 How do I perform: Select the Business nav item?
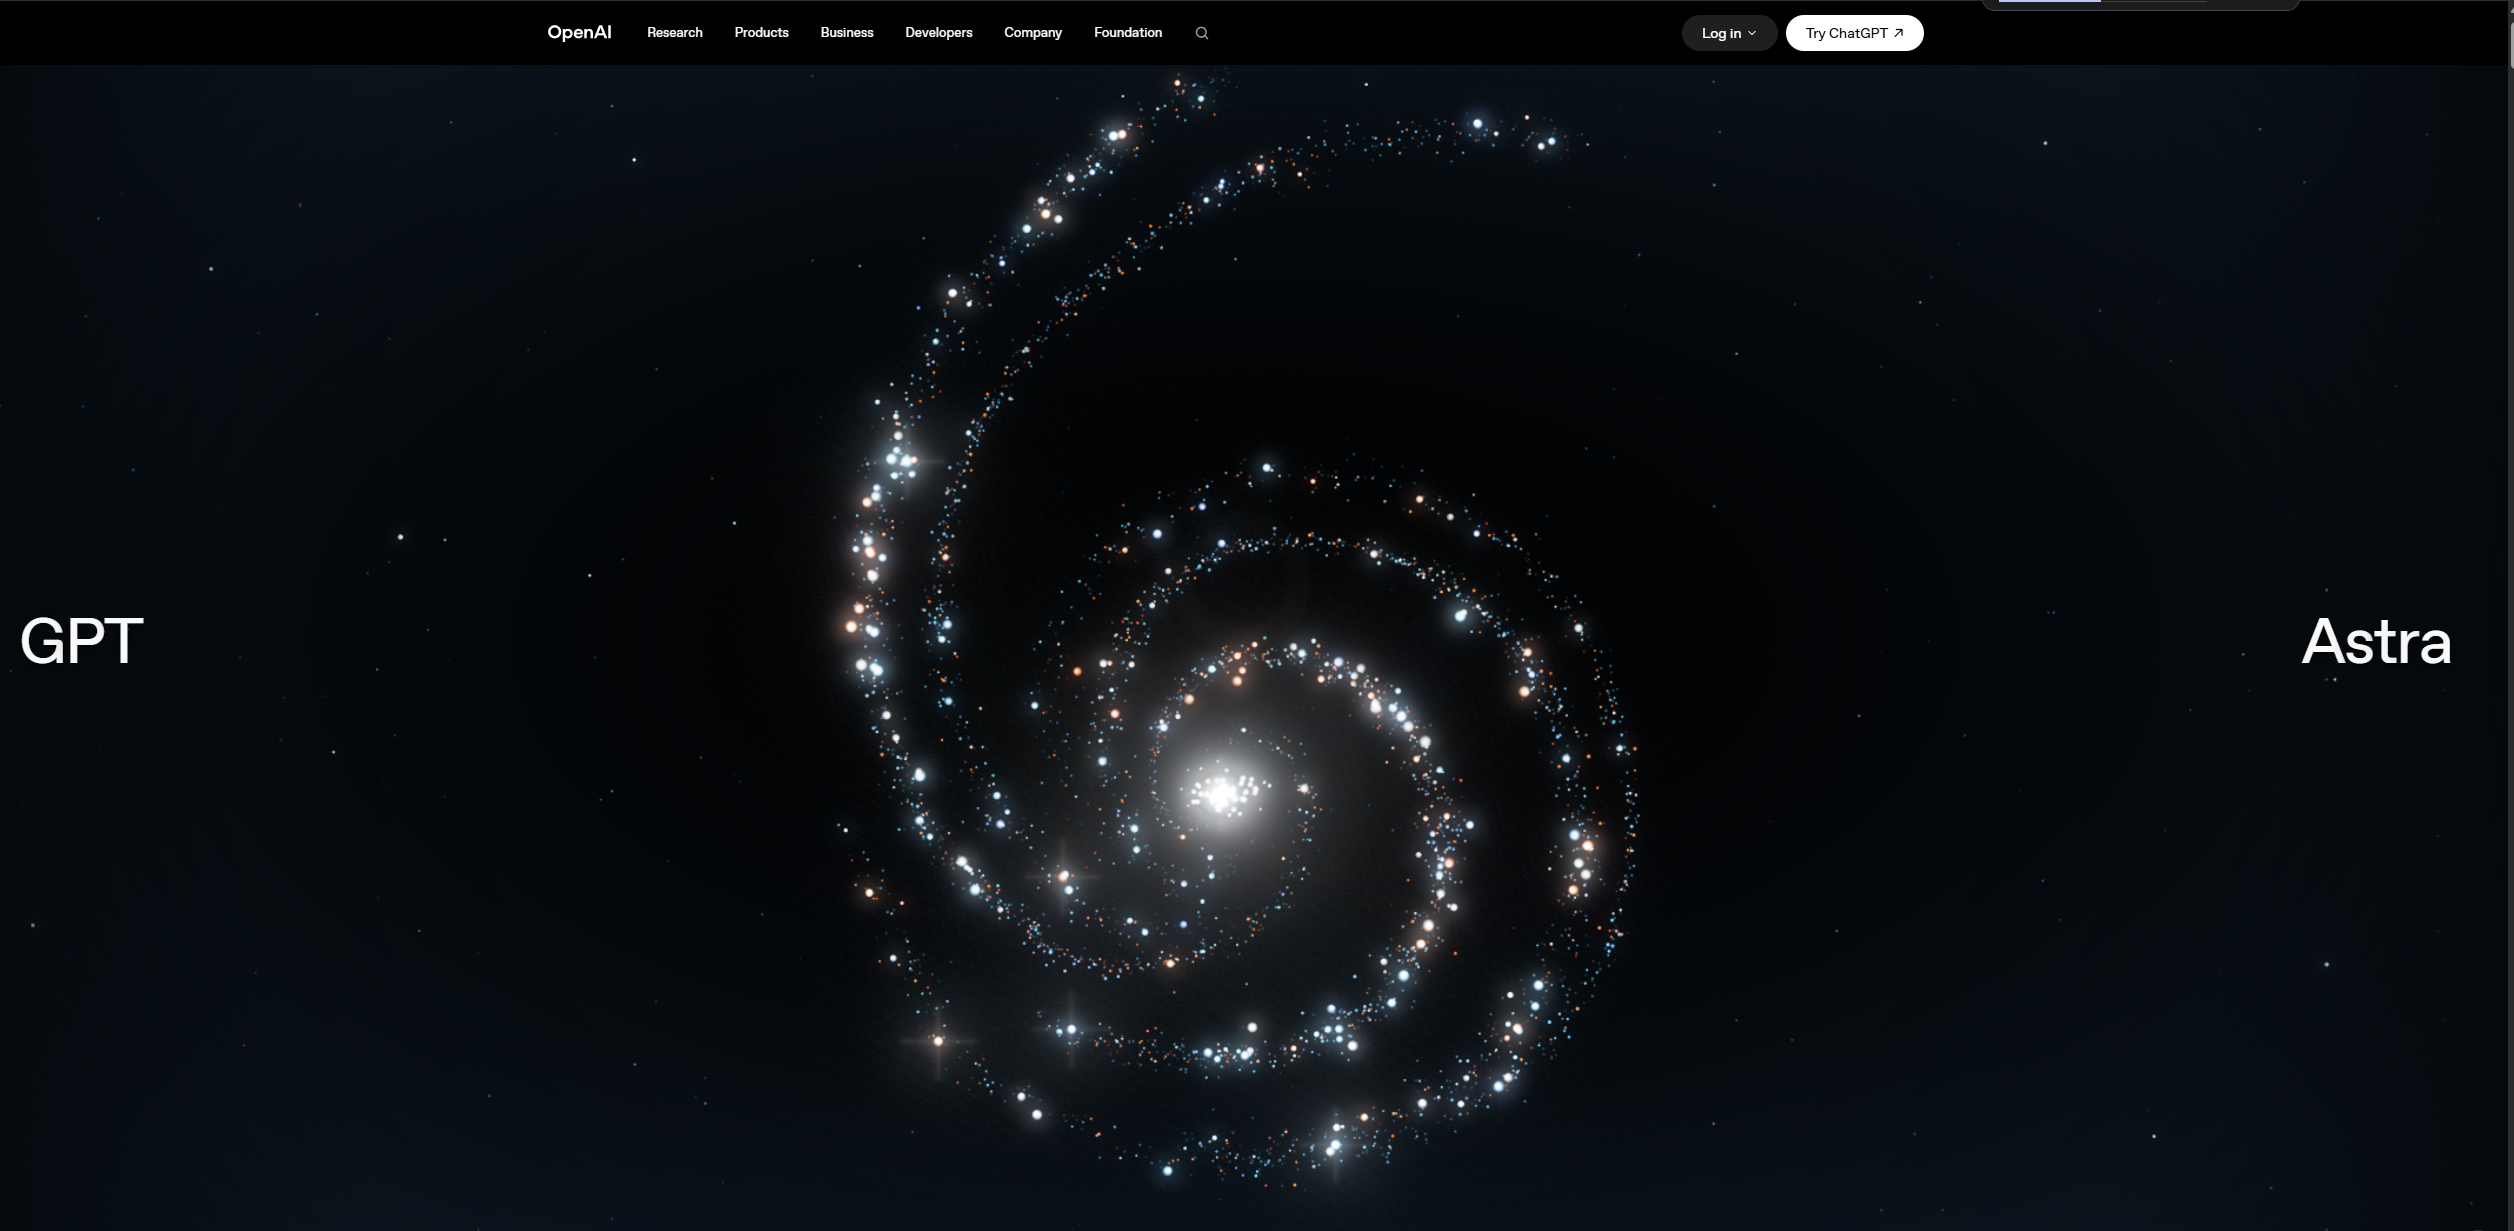point(847,33)
